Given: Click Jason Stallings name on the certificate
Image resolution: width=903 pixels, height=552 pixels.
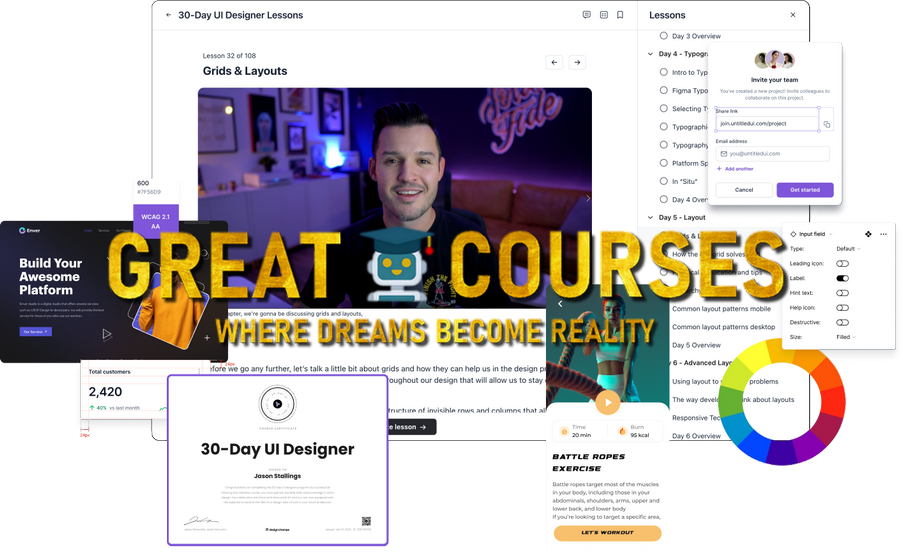Looking at the screenshot, I should [x=278, y=476].
